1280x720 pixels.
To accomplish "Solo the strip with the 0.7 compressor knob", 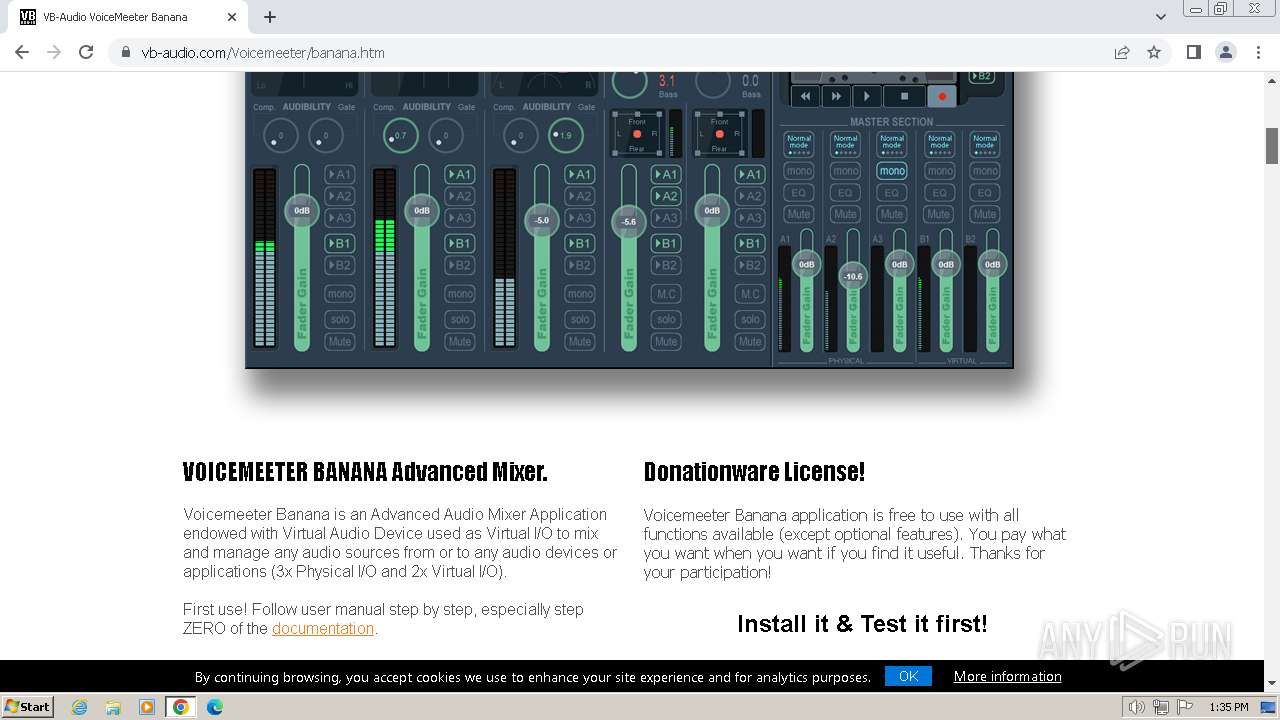I will pyautogui.click(x=460, y=319).
